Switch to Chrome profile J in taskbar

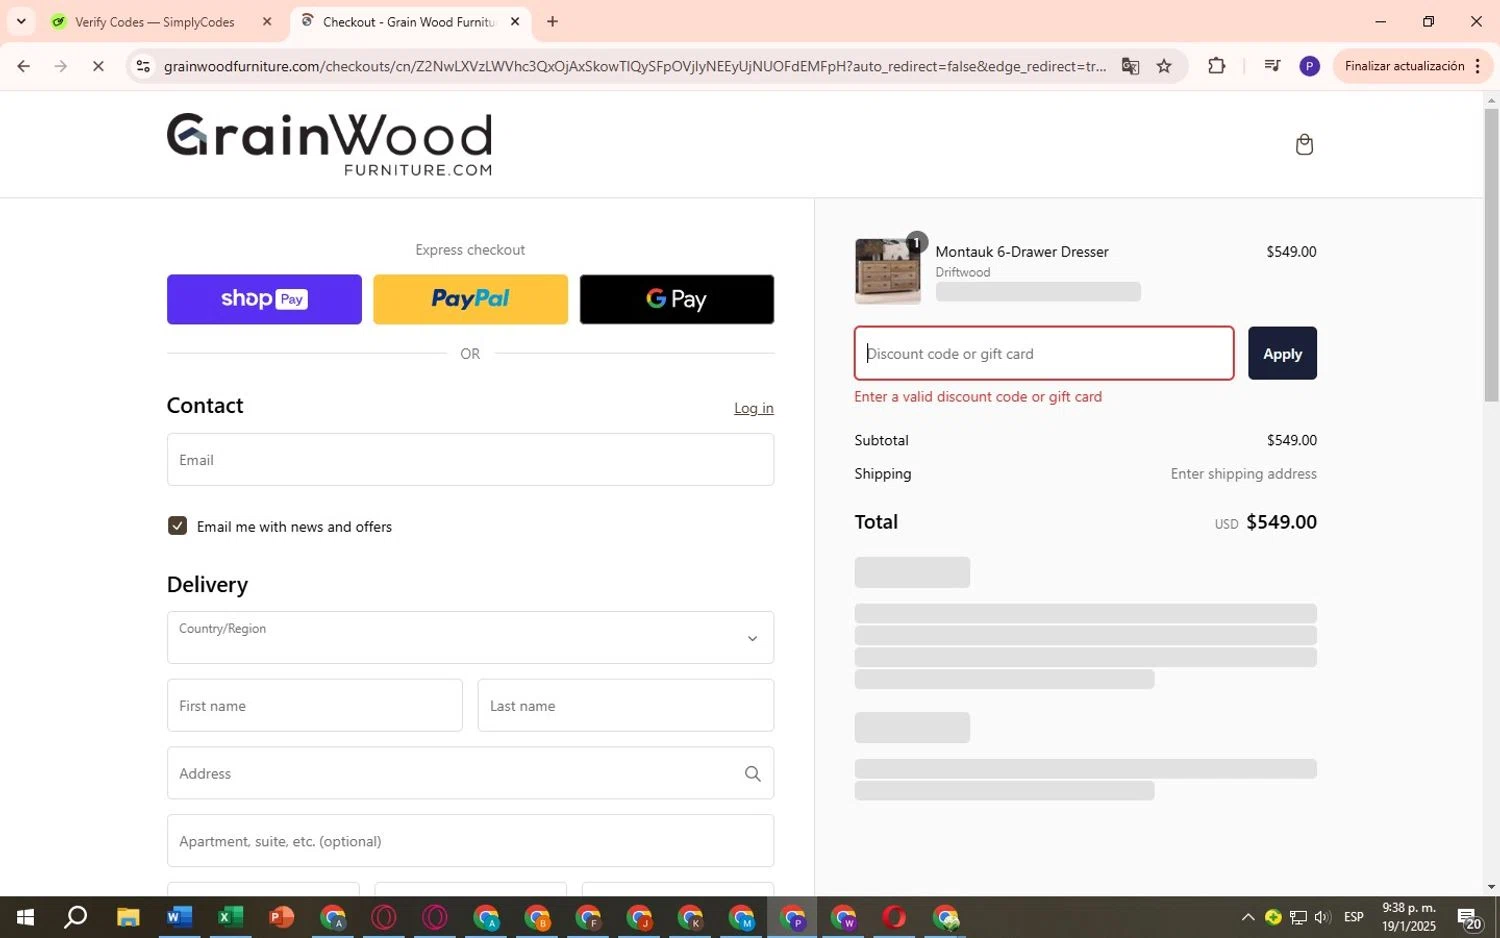tap(639, 917)
